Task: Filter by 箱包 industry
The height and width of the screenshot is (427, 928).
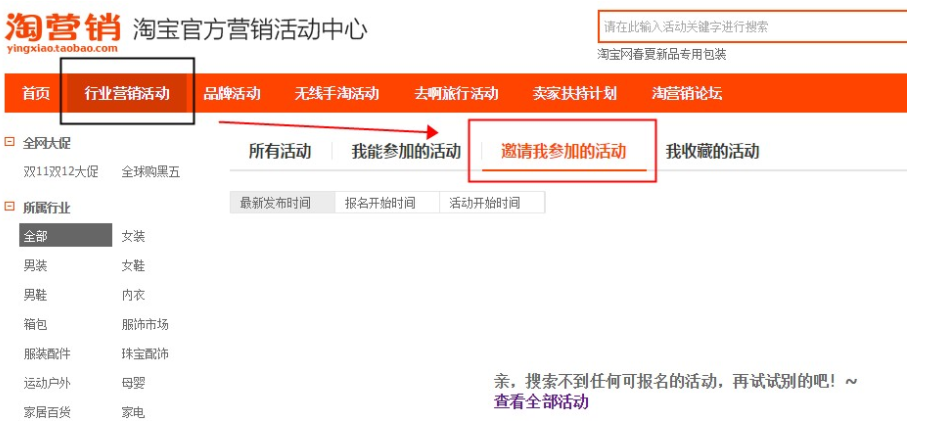Action: coord(35,324)
